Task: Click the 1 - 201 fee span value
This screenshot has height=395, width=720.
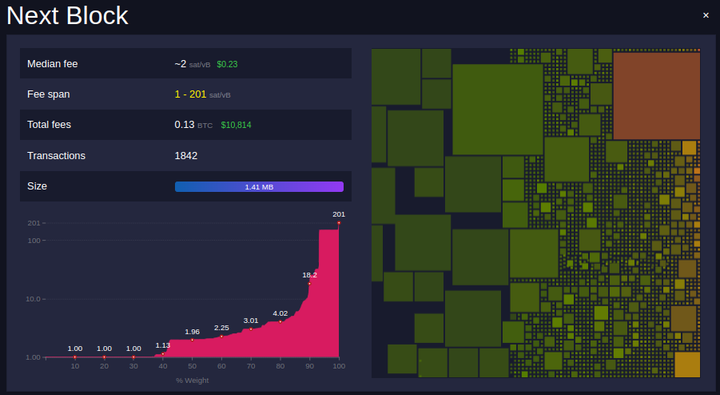Action: [190, 94]
